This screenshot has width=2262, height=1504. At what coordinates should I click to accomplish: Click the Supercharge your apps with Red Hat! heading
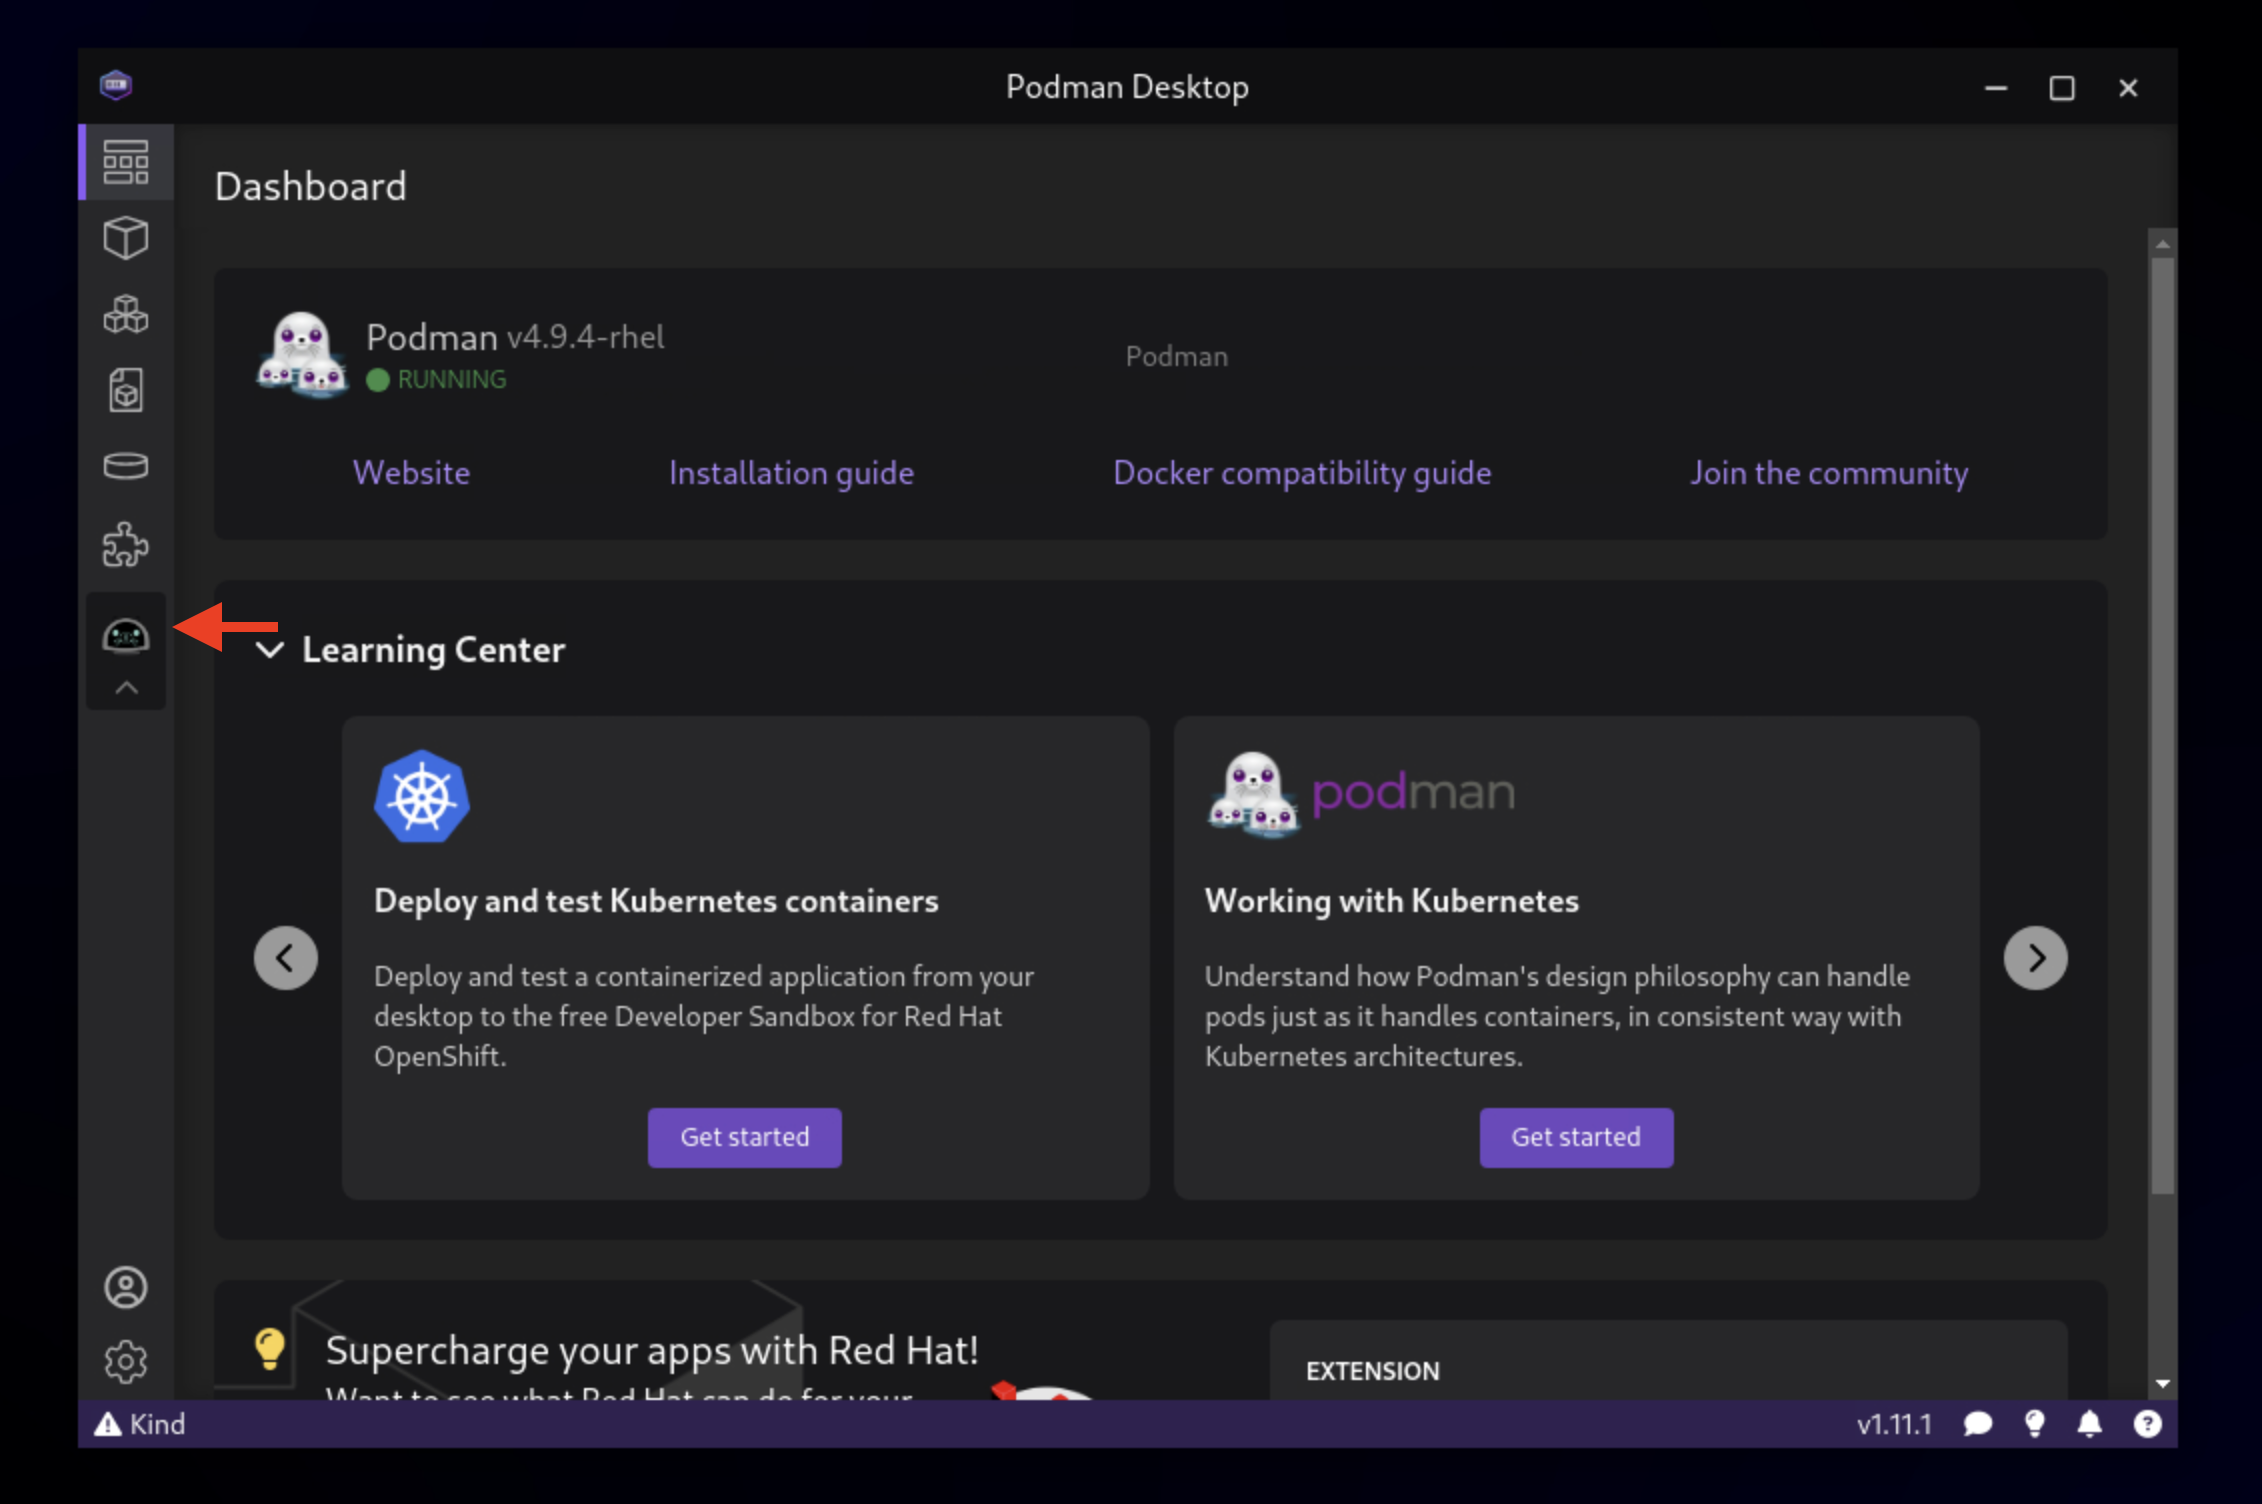click(652, 1351)
